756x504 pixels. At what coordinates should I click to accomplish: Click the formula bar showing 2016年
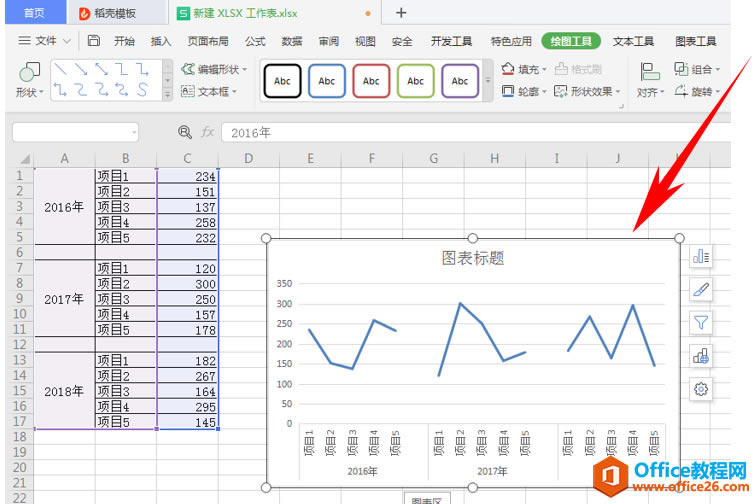coord(475,132)
